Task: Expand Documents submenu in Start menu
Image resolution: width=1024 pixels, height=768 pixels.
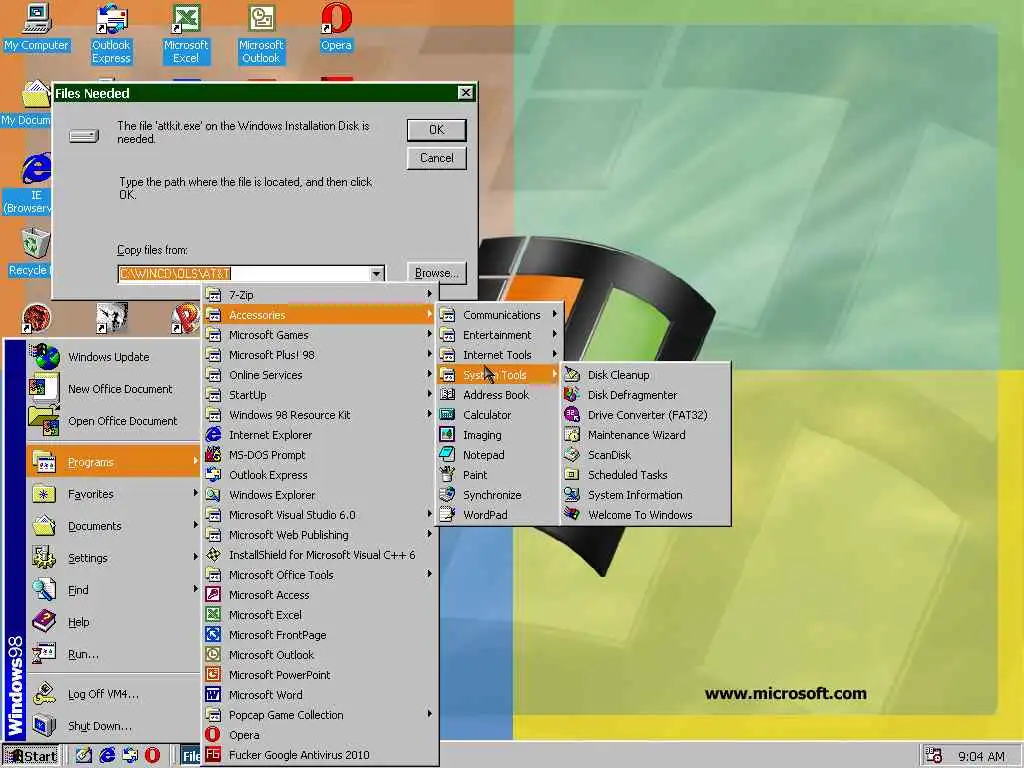Action: 114,526
